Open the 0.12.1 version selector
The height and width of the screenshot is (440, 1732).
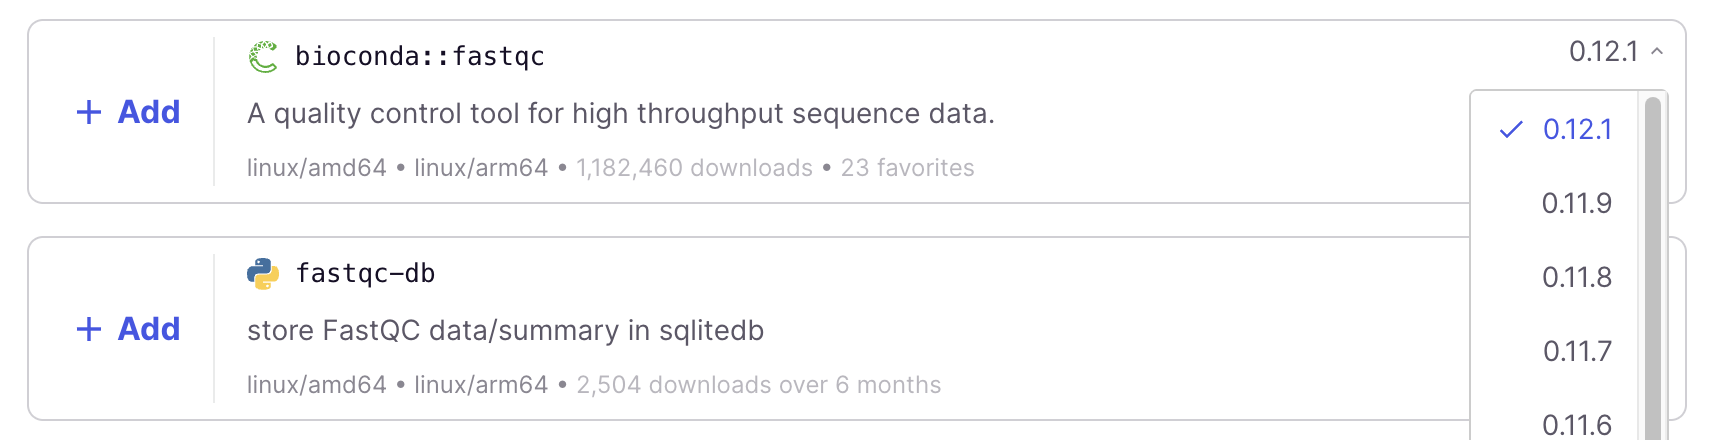pos(1604,52)
